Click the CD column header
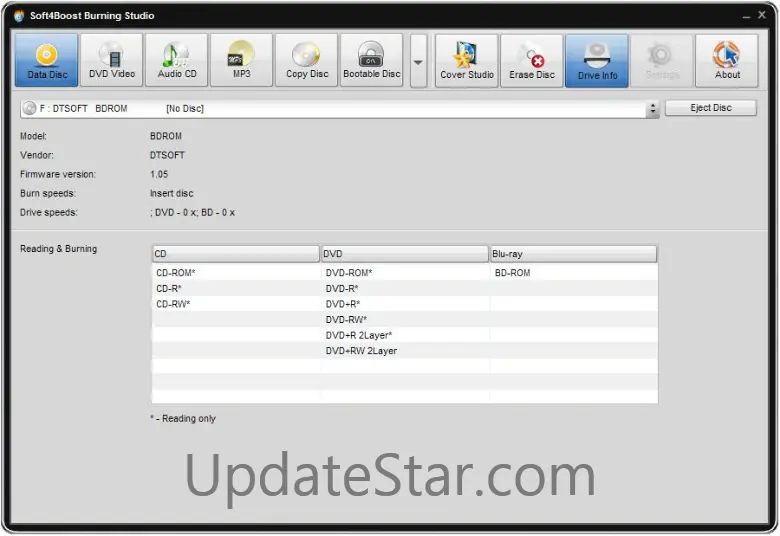This screenshot has height=536, width=780. [235, 254]
